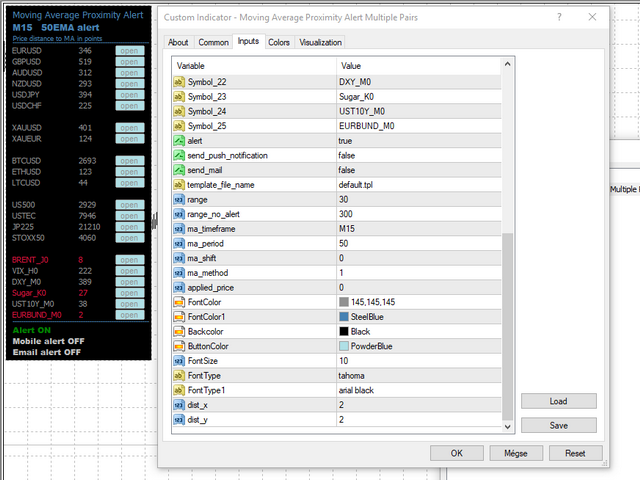Select the Inputs tab
The width and height of the screenshot is (640, 480).
[x=248, y=41]
